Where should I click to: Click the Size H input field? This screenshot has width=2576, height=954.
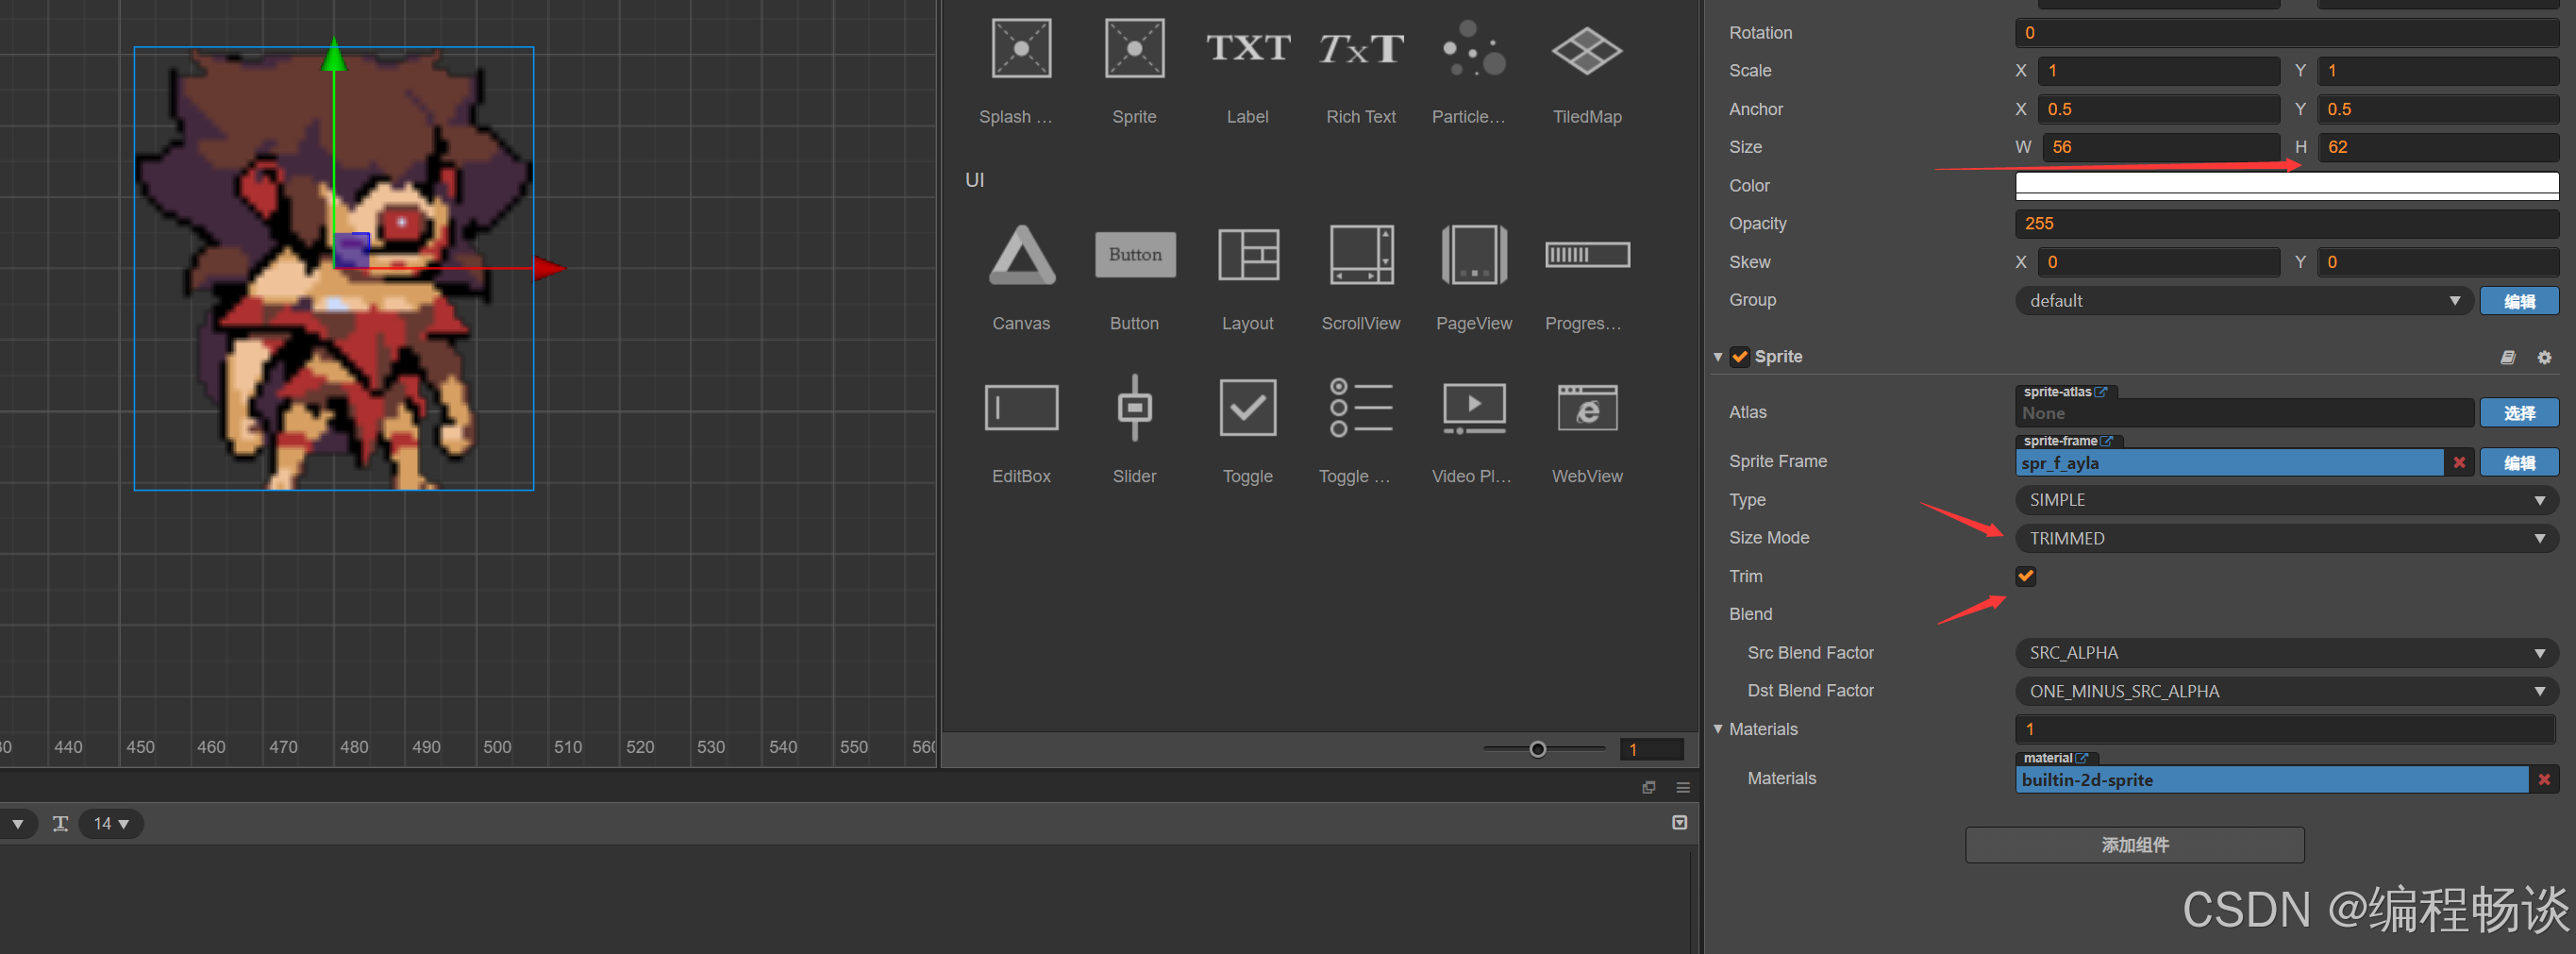click(x=2437, y=147)
